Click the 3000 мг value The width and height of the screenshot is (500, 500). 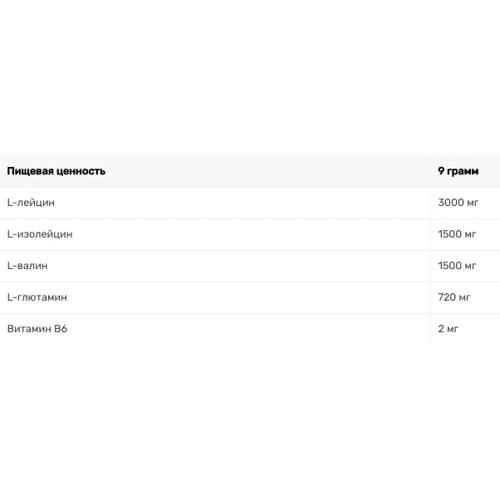tap(458, 202)
